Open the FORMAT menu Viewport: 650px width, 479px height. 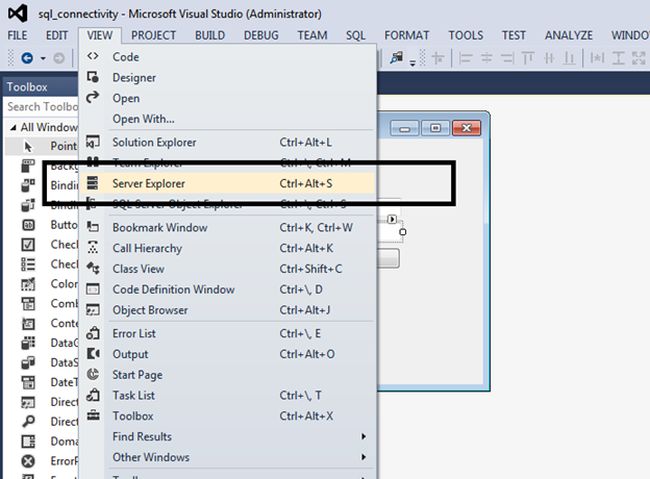click(x=407, y=35)
